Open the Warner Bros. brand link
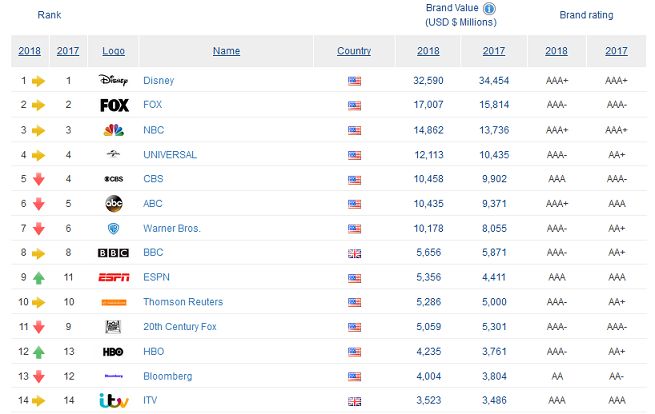Image resolution: width=655 pixels, height=414 pixels. pyautogui.click(x=171, y=228)
